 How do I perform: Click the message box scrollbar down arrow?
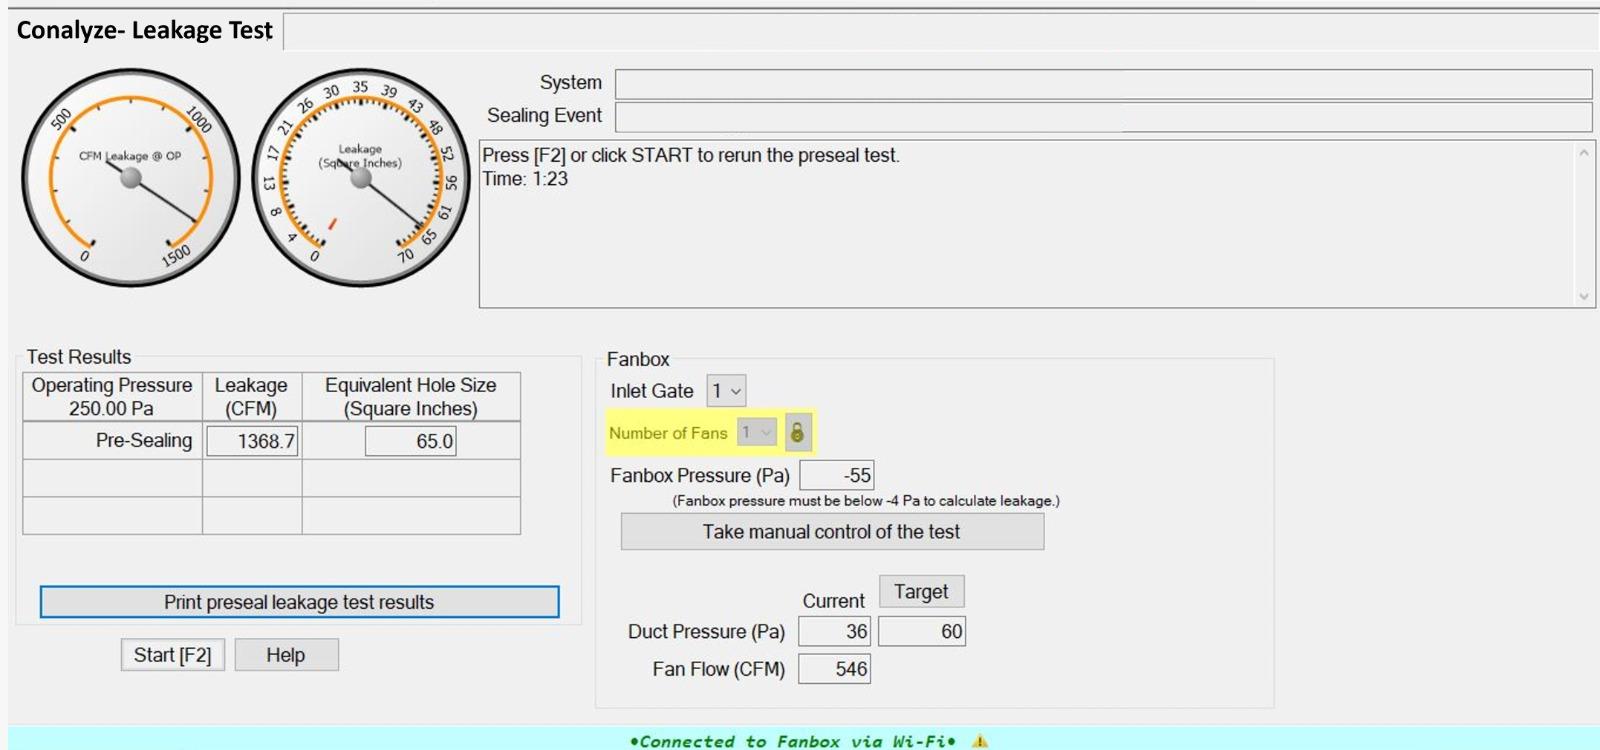[1583, 296]
